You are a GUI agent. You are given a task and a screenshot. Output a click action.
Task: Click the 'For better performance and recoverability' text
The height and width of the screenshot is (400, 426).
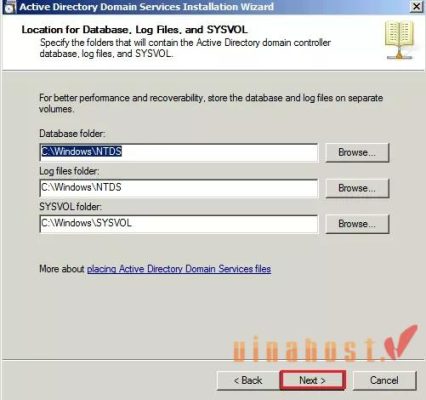pos(211,103)
